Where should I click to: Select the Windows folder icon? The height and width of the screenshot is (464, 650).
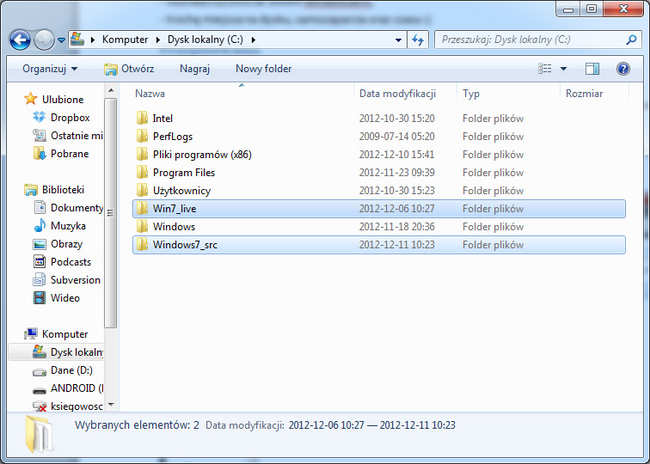[142, 226]
